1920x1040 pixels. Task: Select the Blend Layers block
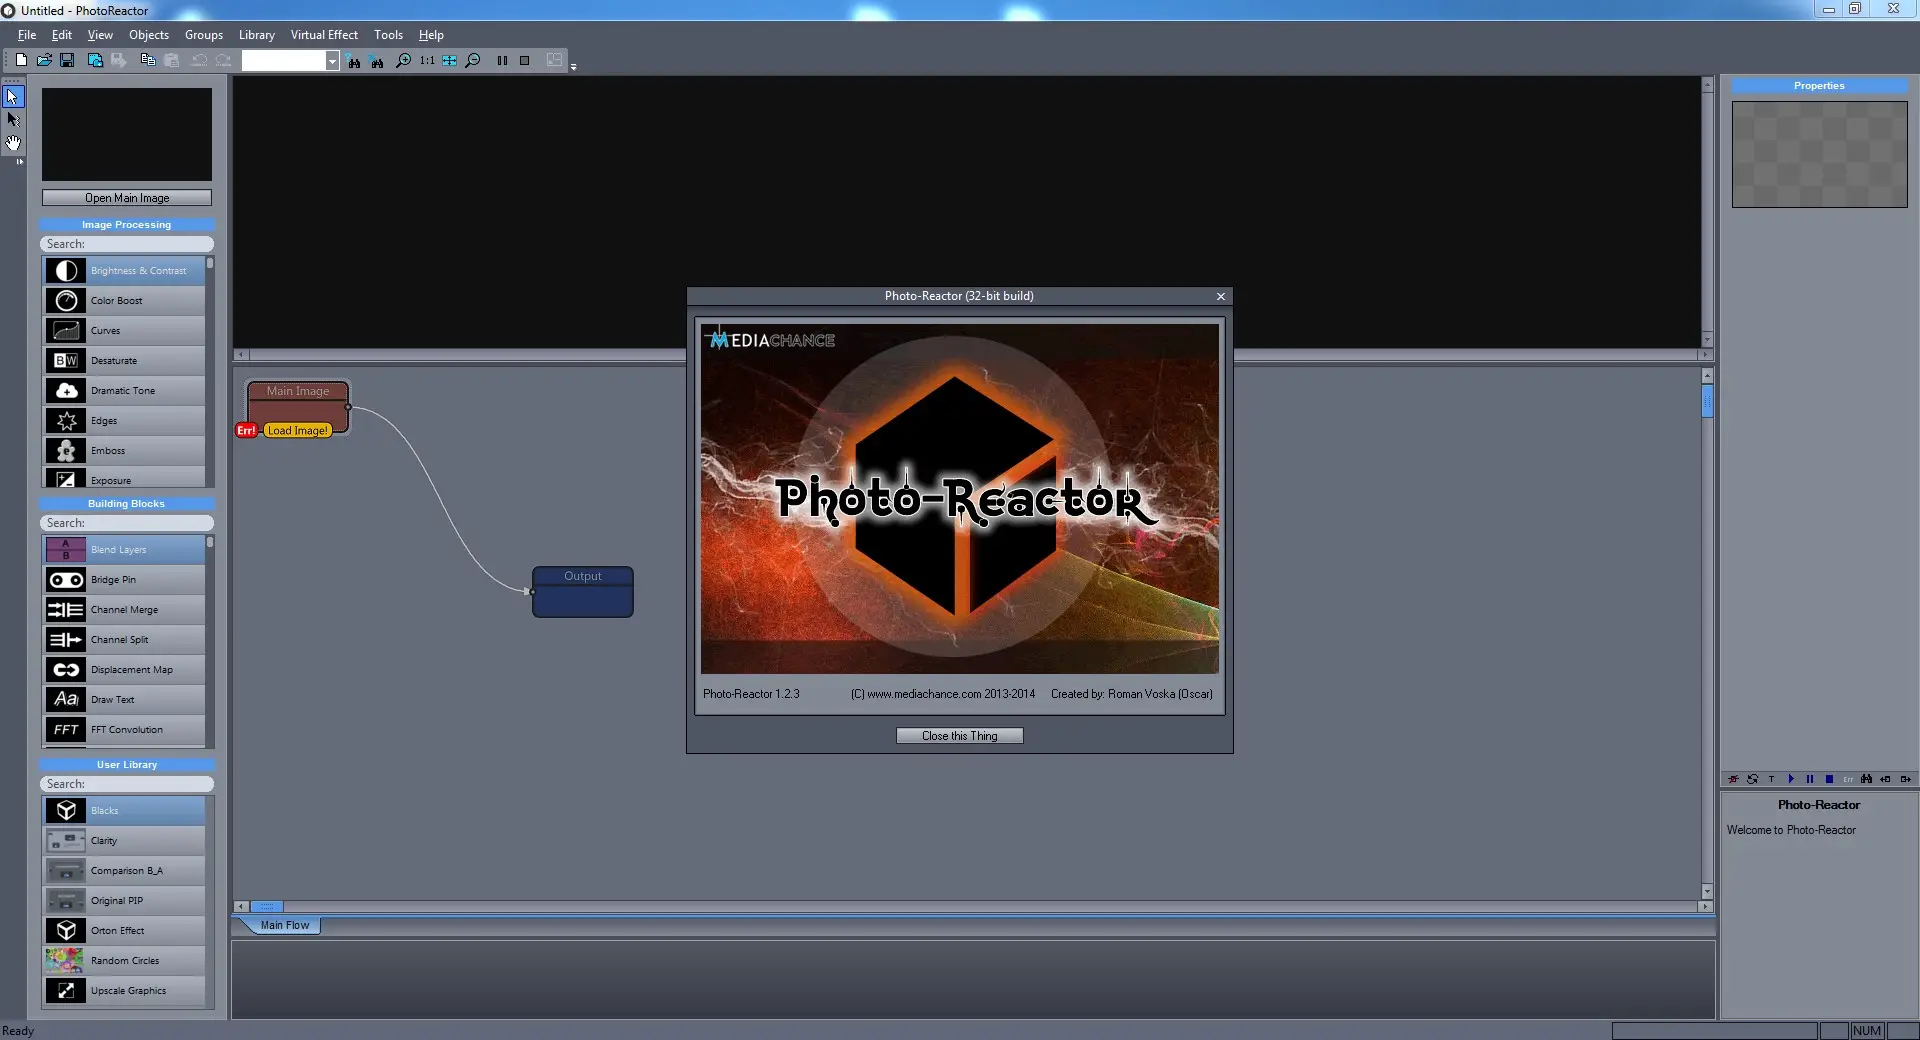click(x=125, y=550)
